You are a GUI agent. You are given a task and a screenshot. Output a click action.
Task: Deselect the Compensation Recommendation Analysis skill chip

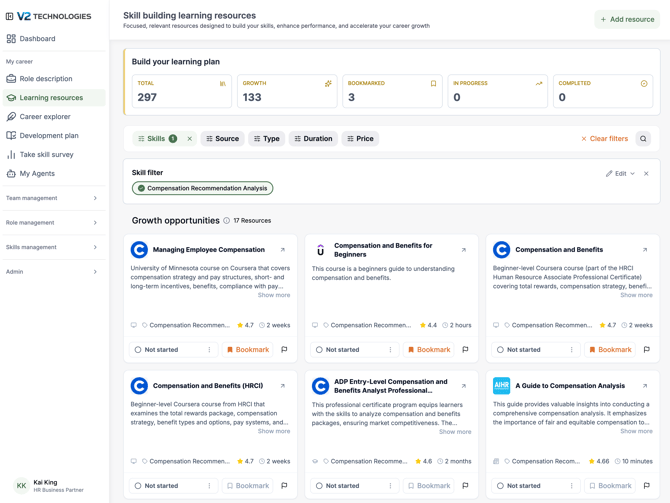(203, 188)
